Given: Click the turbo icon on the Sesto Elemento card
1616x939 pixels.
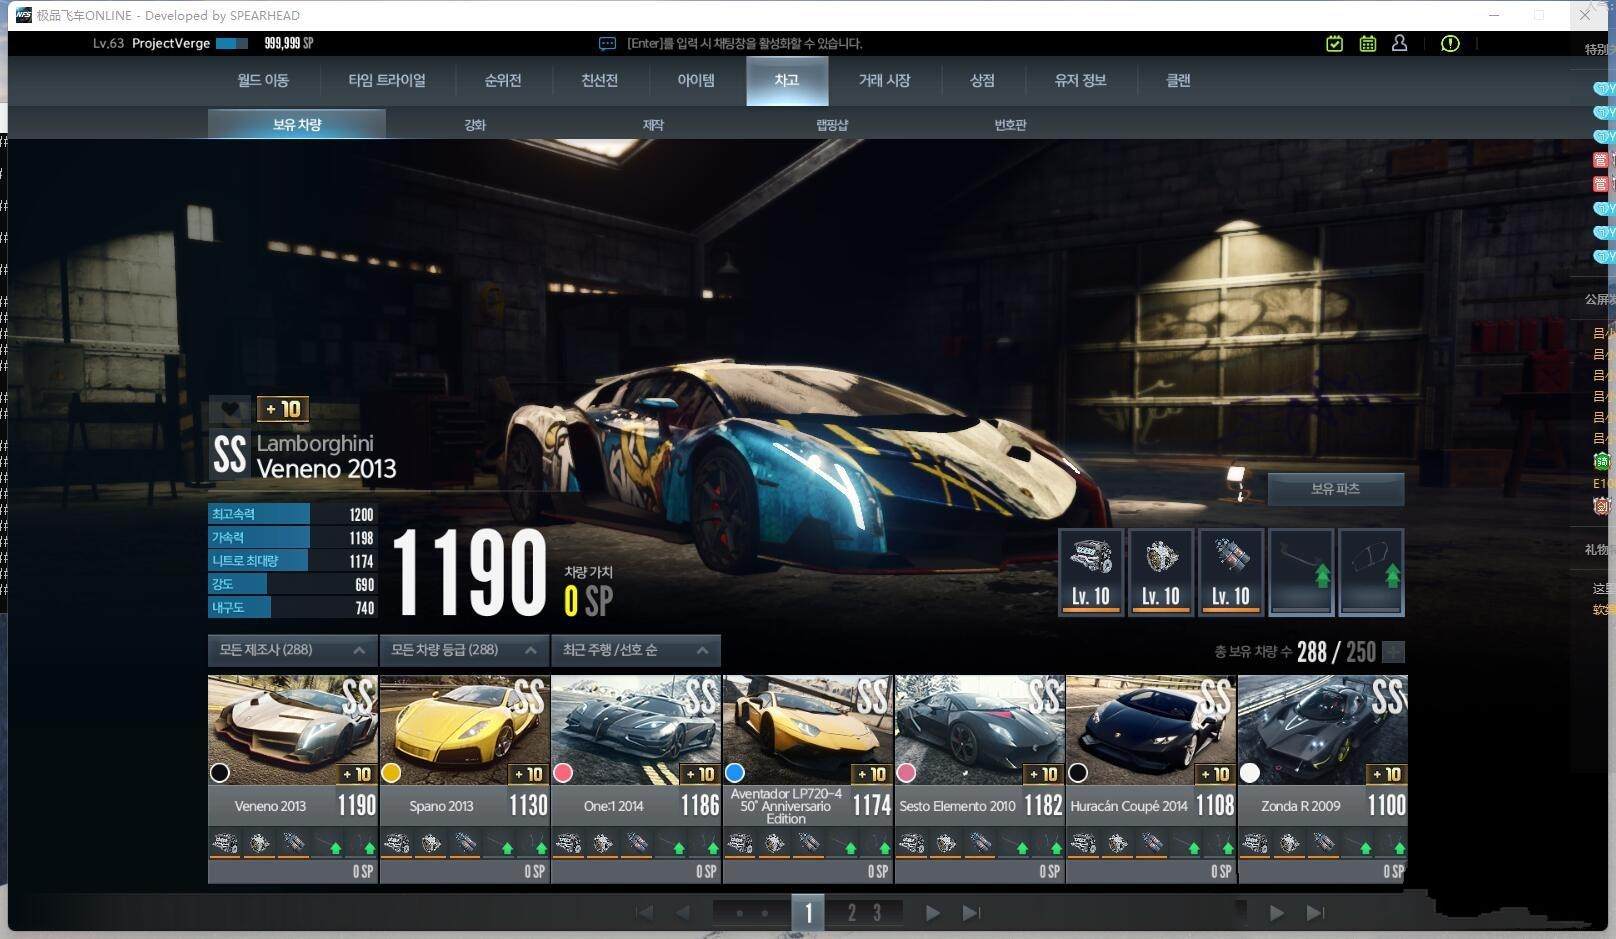Looking at the screenshot, I should [946, 845].
